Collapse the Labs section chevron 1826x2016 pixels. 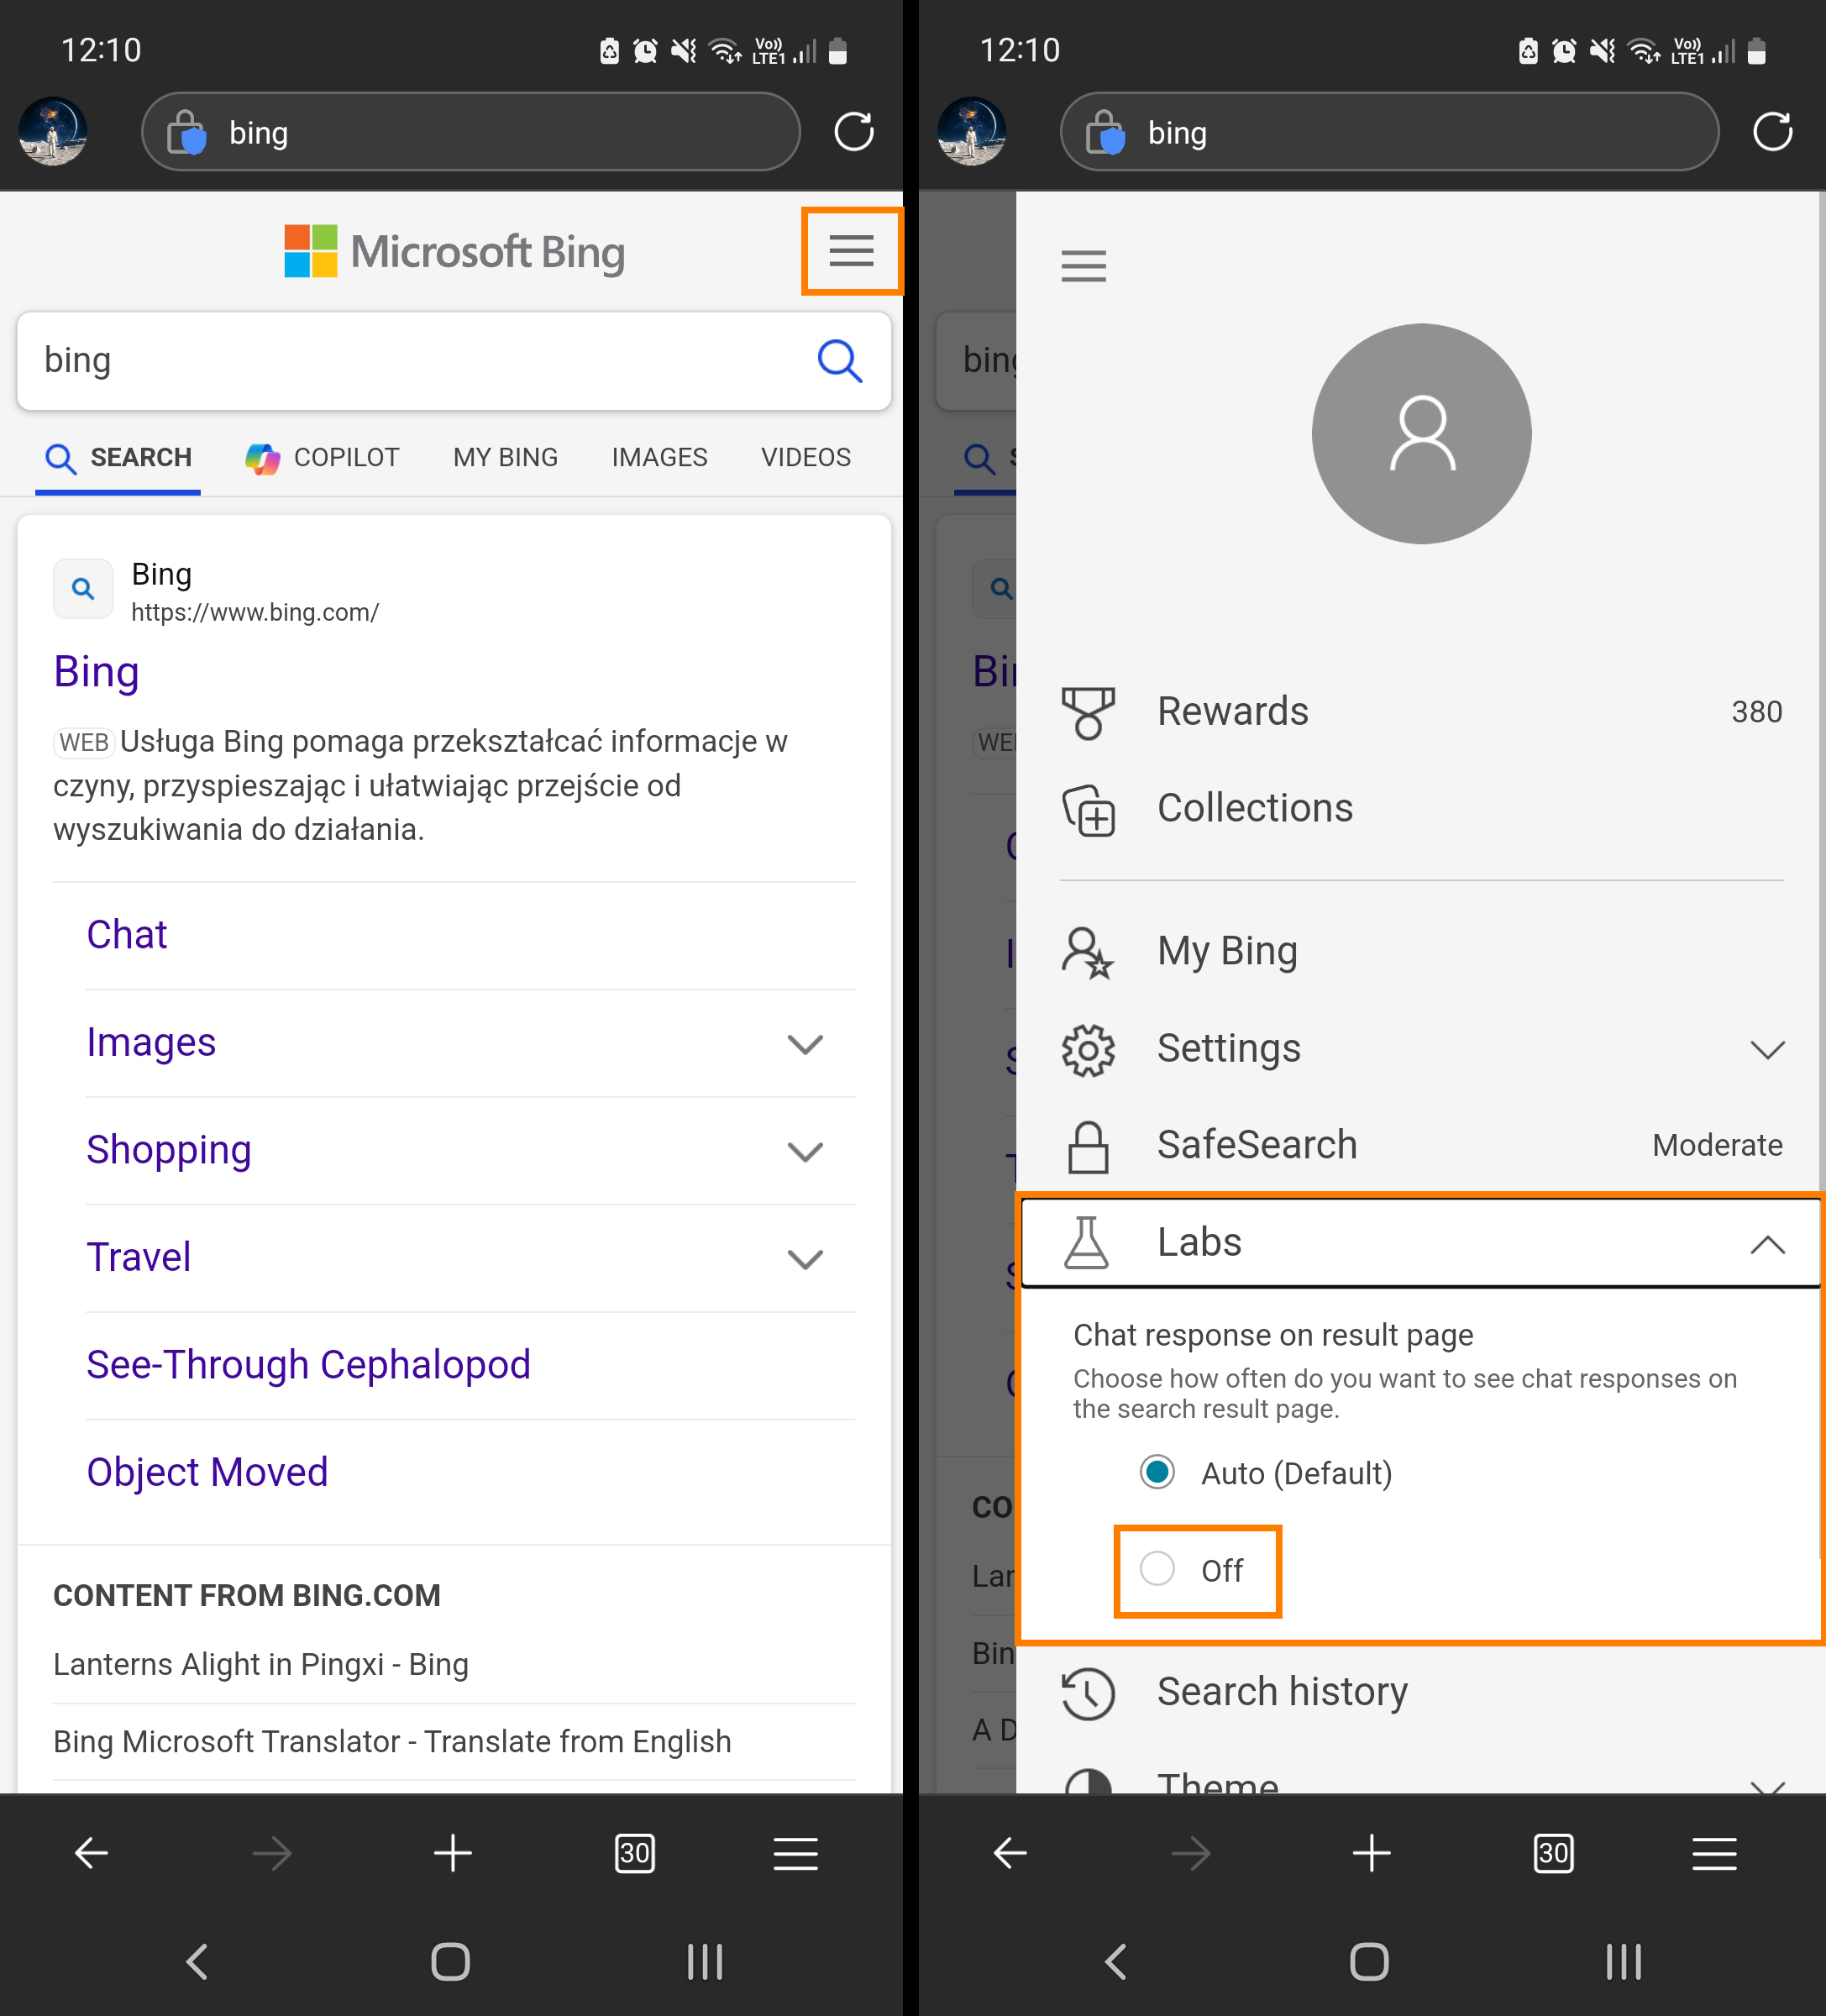click(1767, 1244)
